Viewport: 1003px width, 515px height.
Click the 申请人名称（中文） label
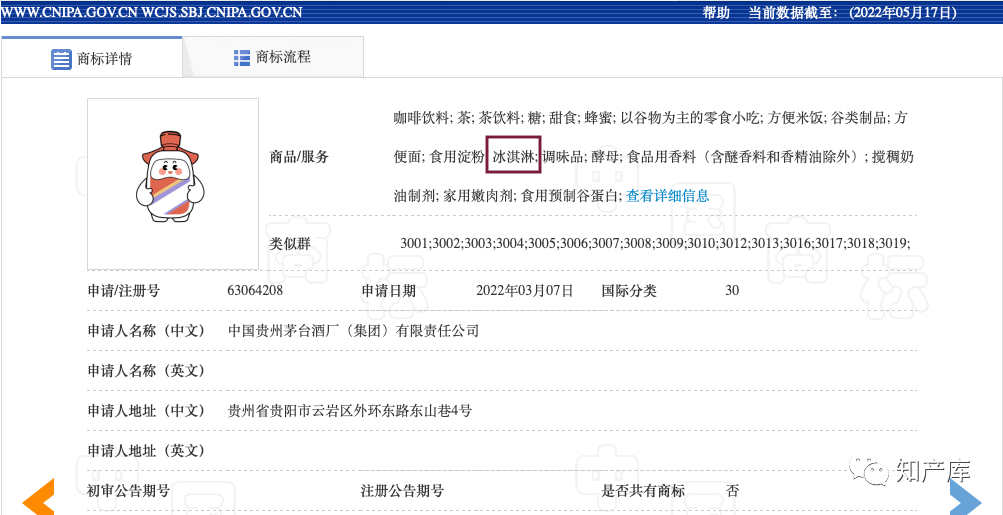(146, 331)
